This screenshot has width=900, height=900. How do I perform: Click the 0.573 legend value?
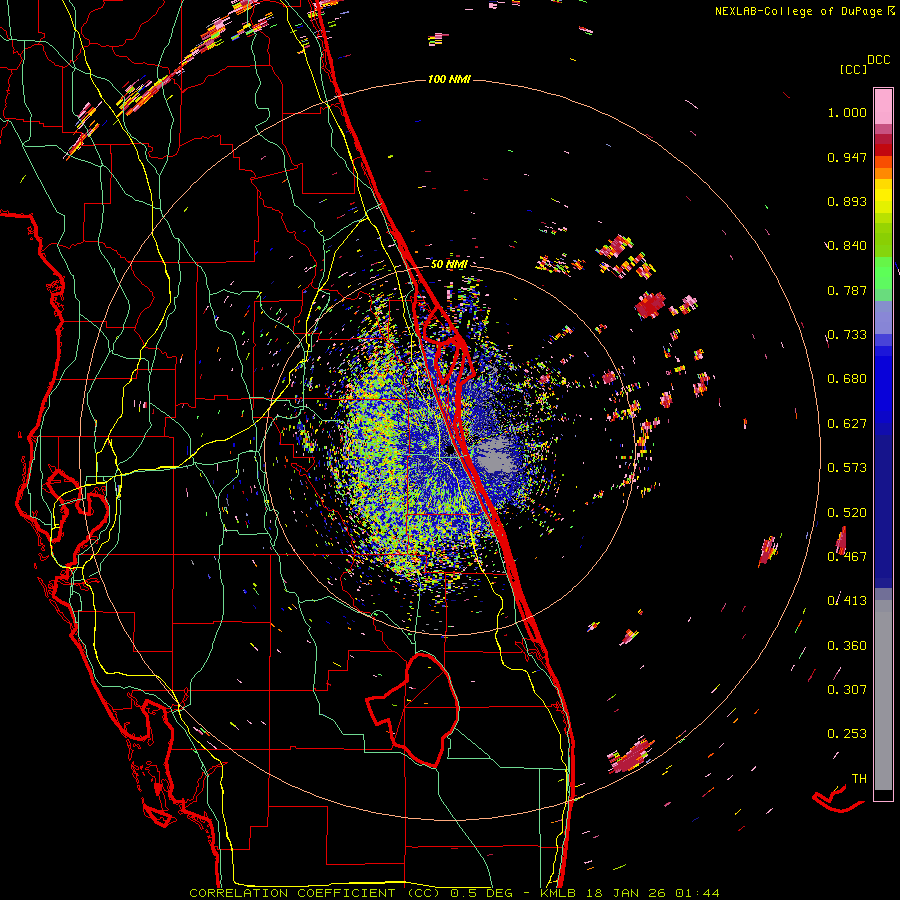[x=847, y=468]
